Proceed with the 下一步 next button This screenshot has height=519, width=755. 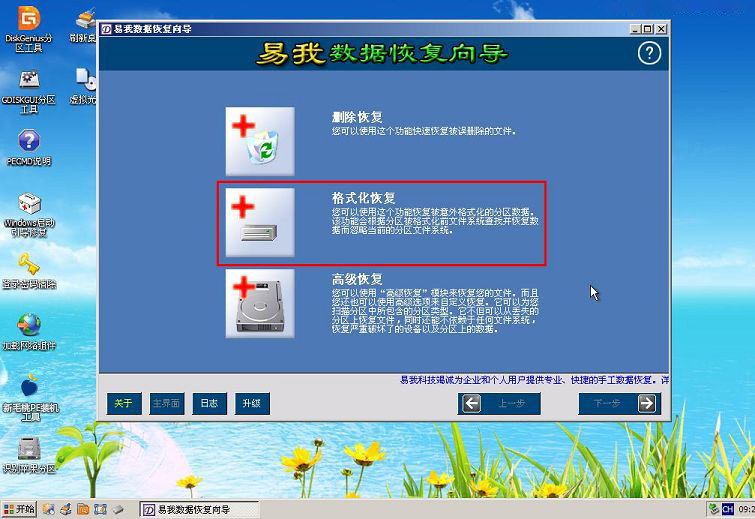(x=619, y=403)
